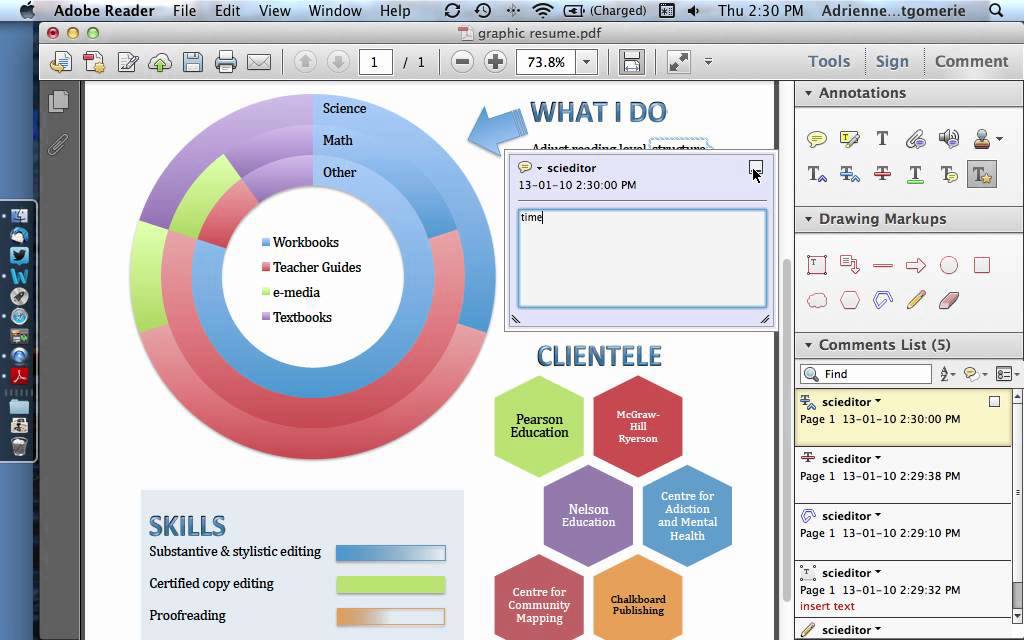This screenshot has width=1024, height=640.
Task: Collapse the Comments List section
Action: coord(808,345)
